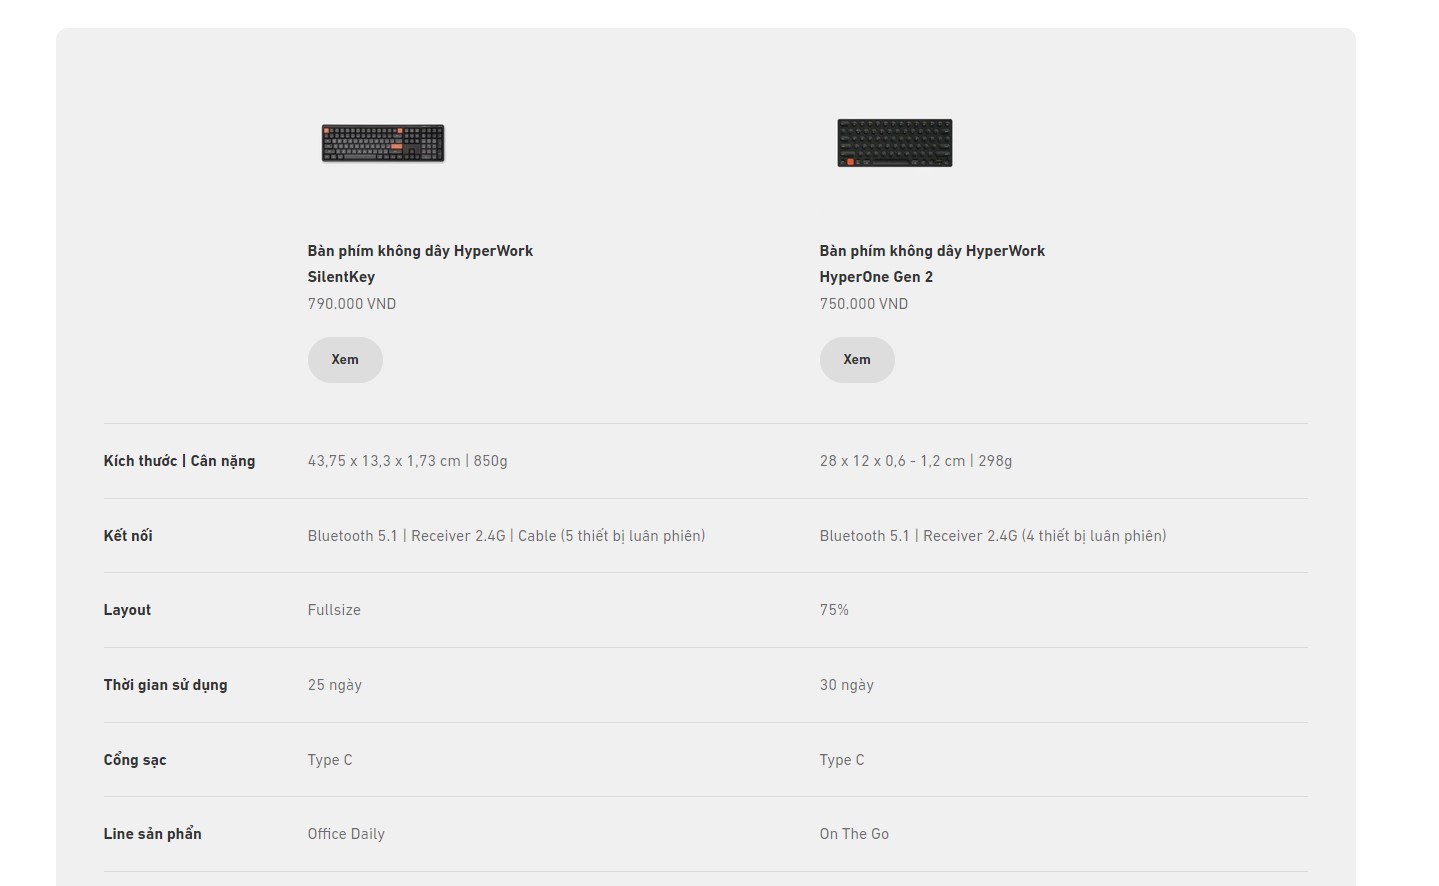The image size is (1439, 886).
Task: Select the Kết nối row label
Action: coord(128,536)
